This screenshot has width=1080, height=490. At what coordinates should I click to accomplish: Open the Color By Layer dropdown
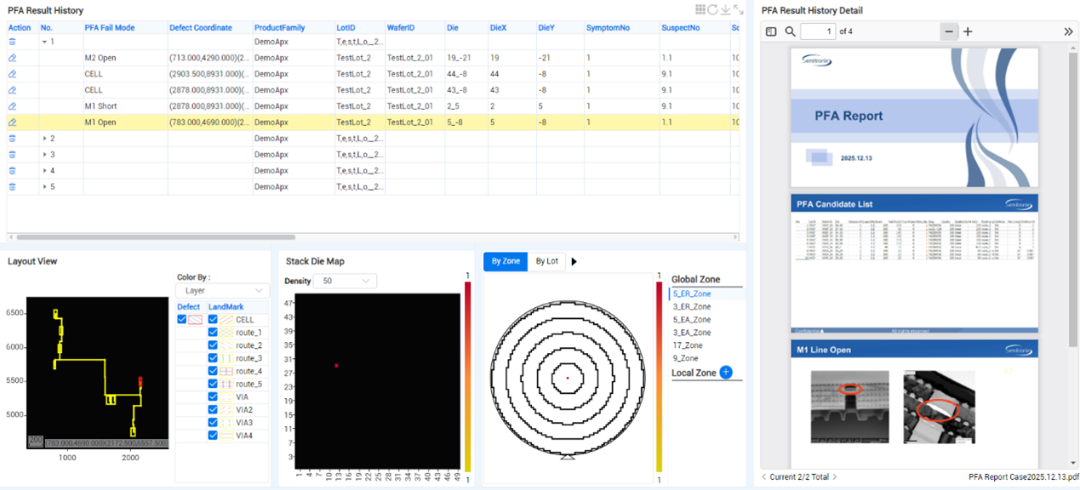222,290
